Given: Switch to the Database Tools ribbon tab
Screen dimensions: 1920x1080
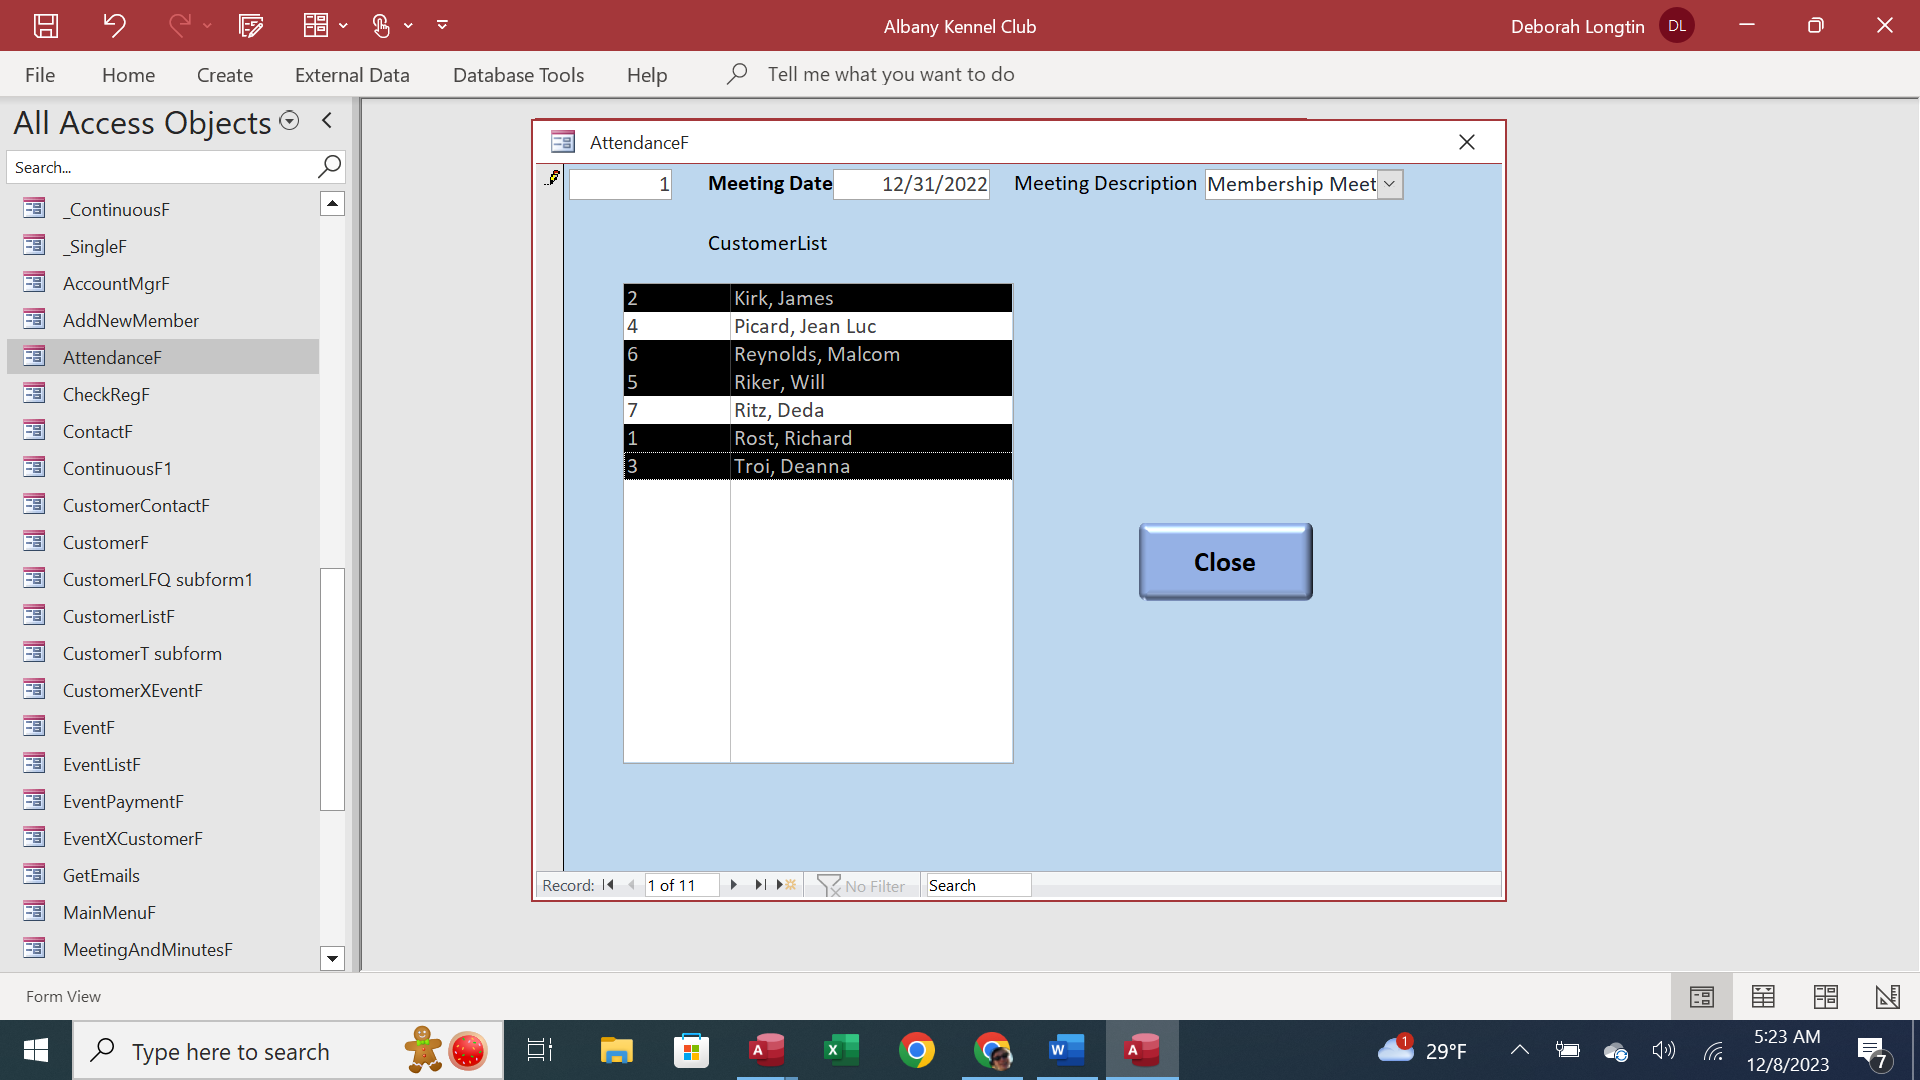Looking at the screenshot, I should coord(517,74).
